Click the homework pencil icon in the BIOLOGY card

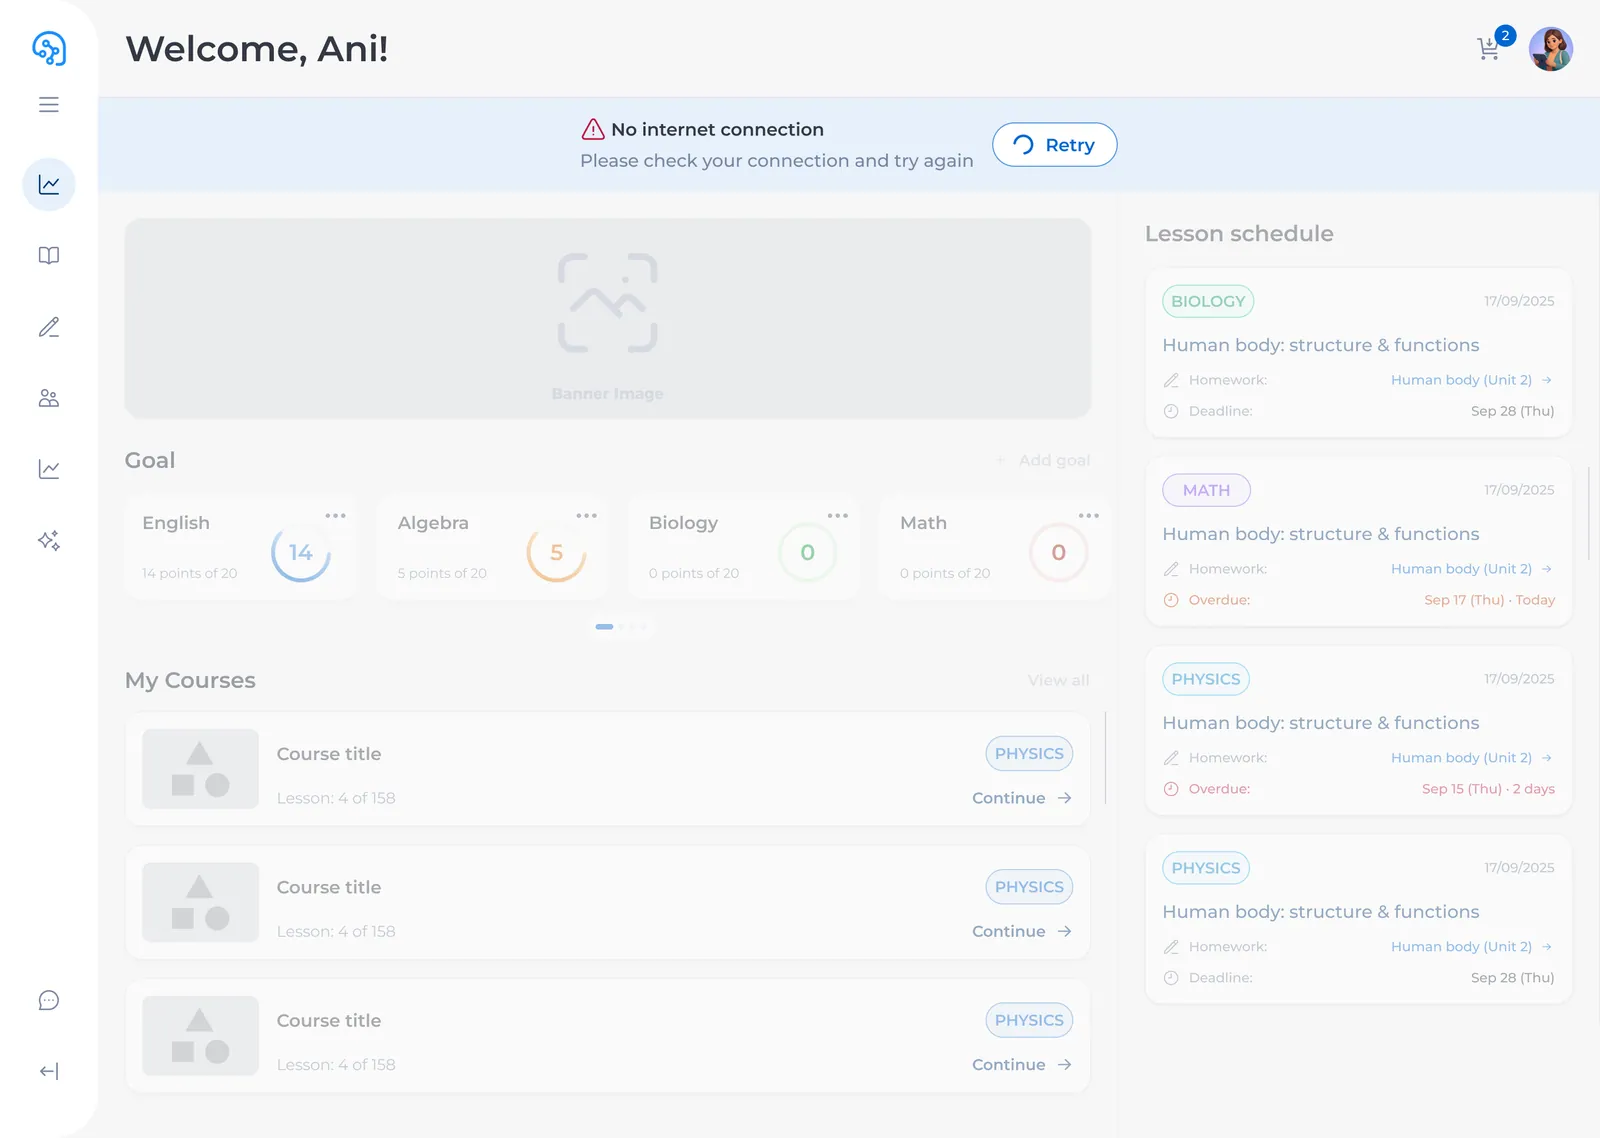(x=1171, y=380)
